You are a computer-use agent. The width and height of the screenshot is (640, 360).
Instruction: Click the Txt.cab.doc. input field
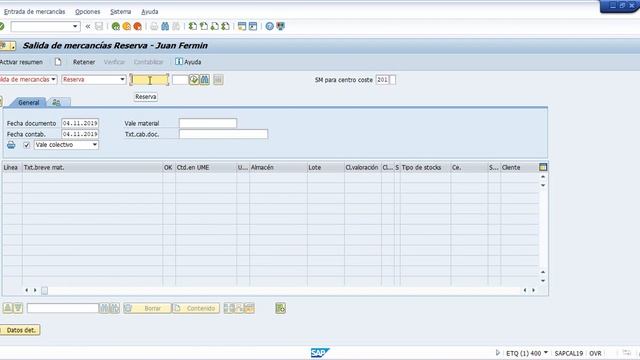(x=223, y=134)
